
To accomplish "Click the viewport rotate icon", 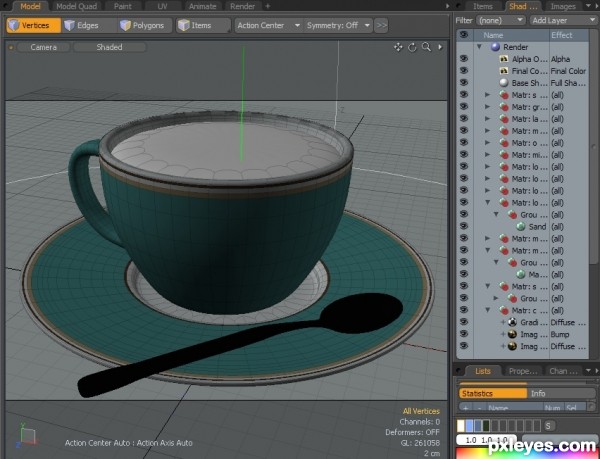I will click(412, 47).
